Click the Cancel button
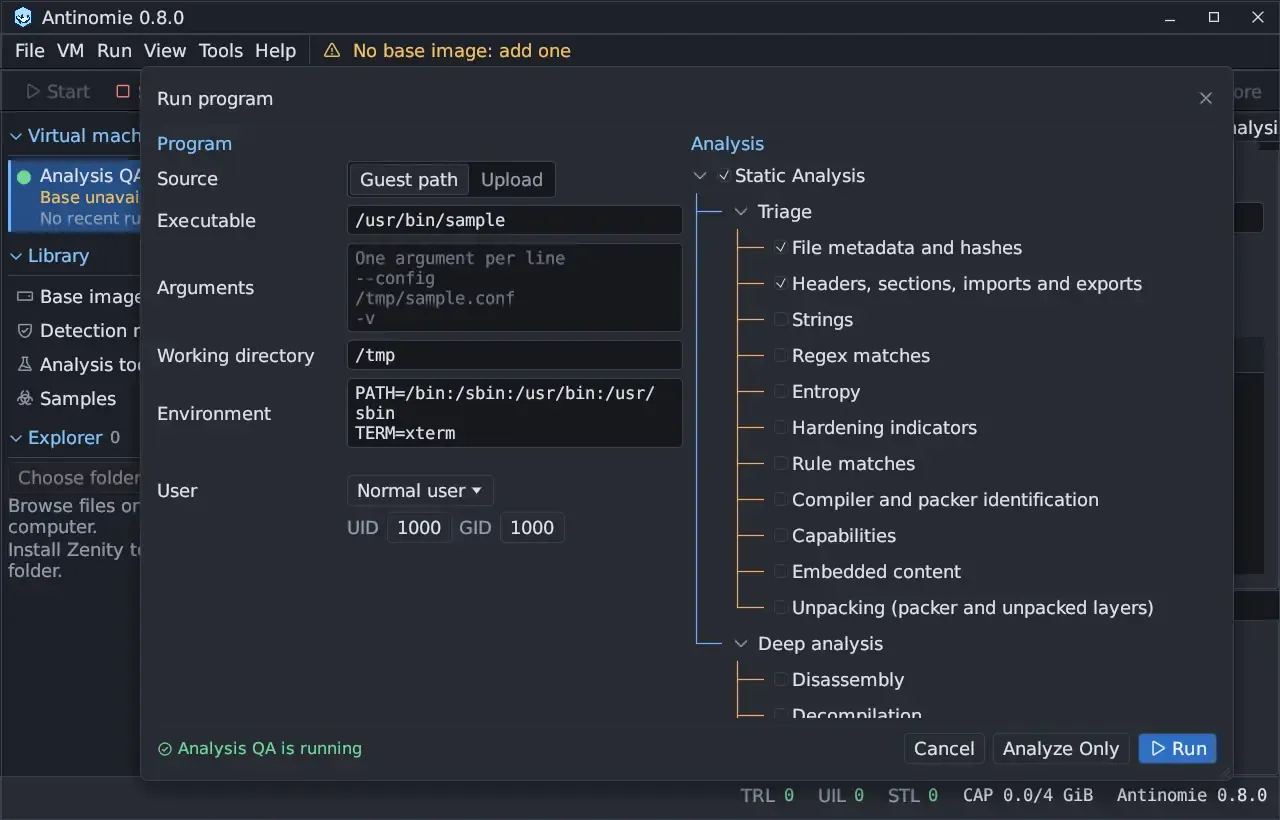This screenshot has height=820, width=1280. tap(944, 749)
